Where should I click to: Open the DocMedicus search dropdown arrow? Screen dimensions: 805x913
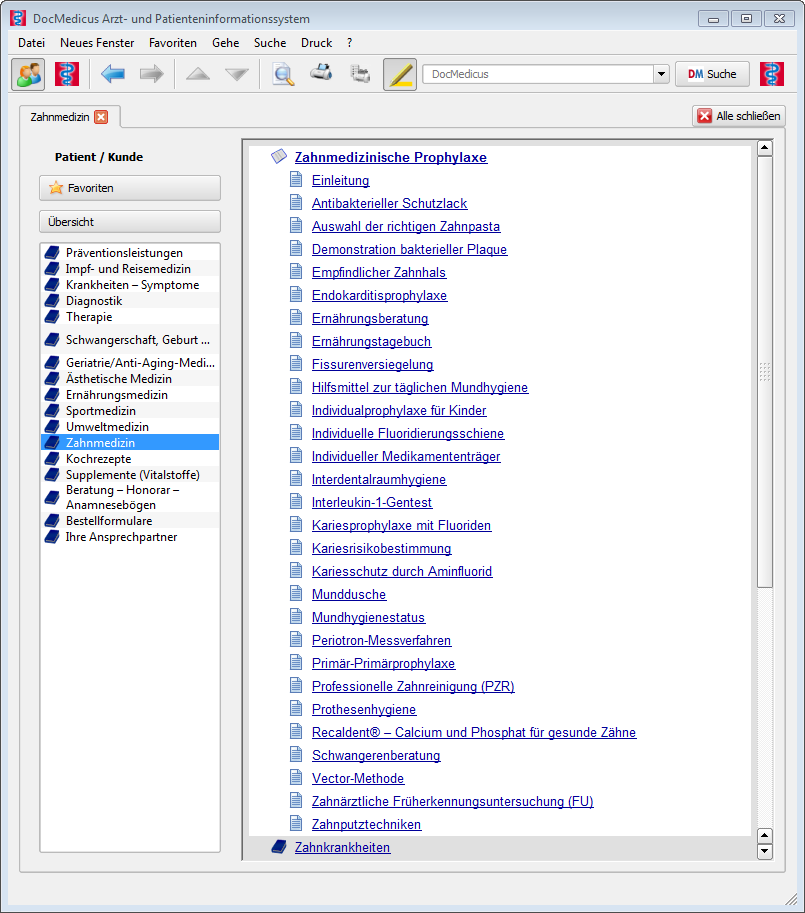[x=661, y=74]
